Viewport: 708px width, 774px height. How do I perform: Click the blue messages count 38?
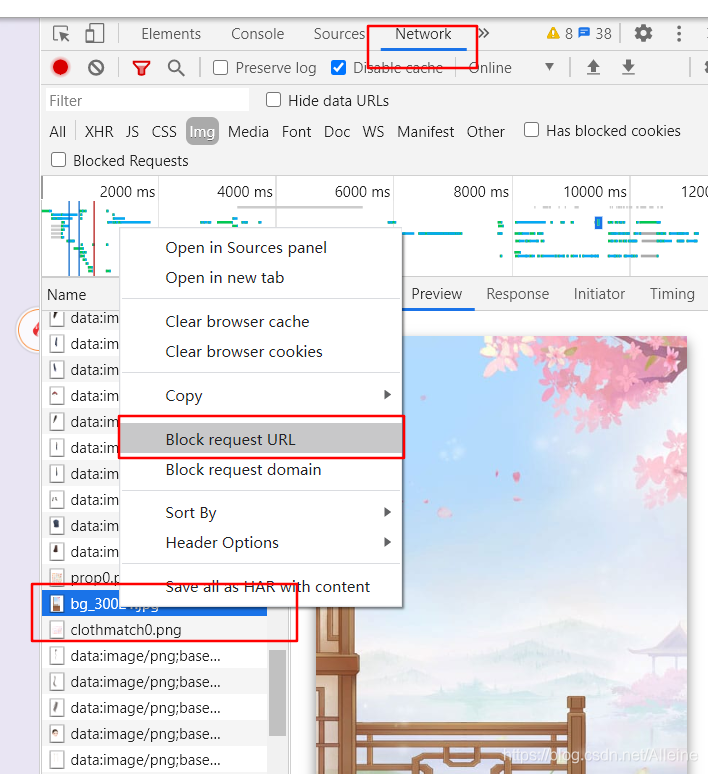click(595, 33)
